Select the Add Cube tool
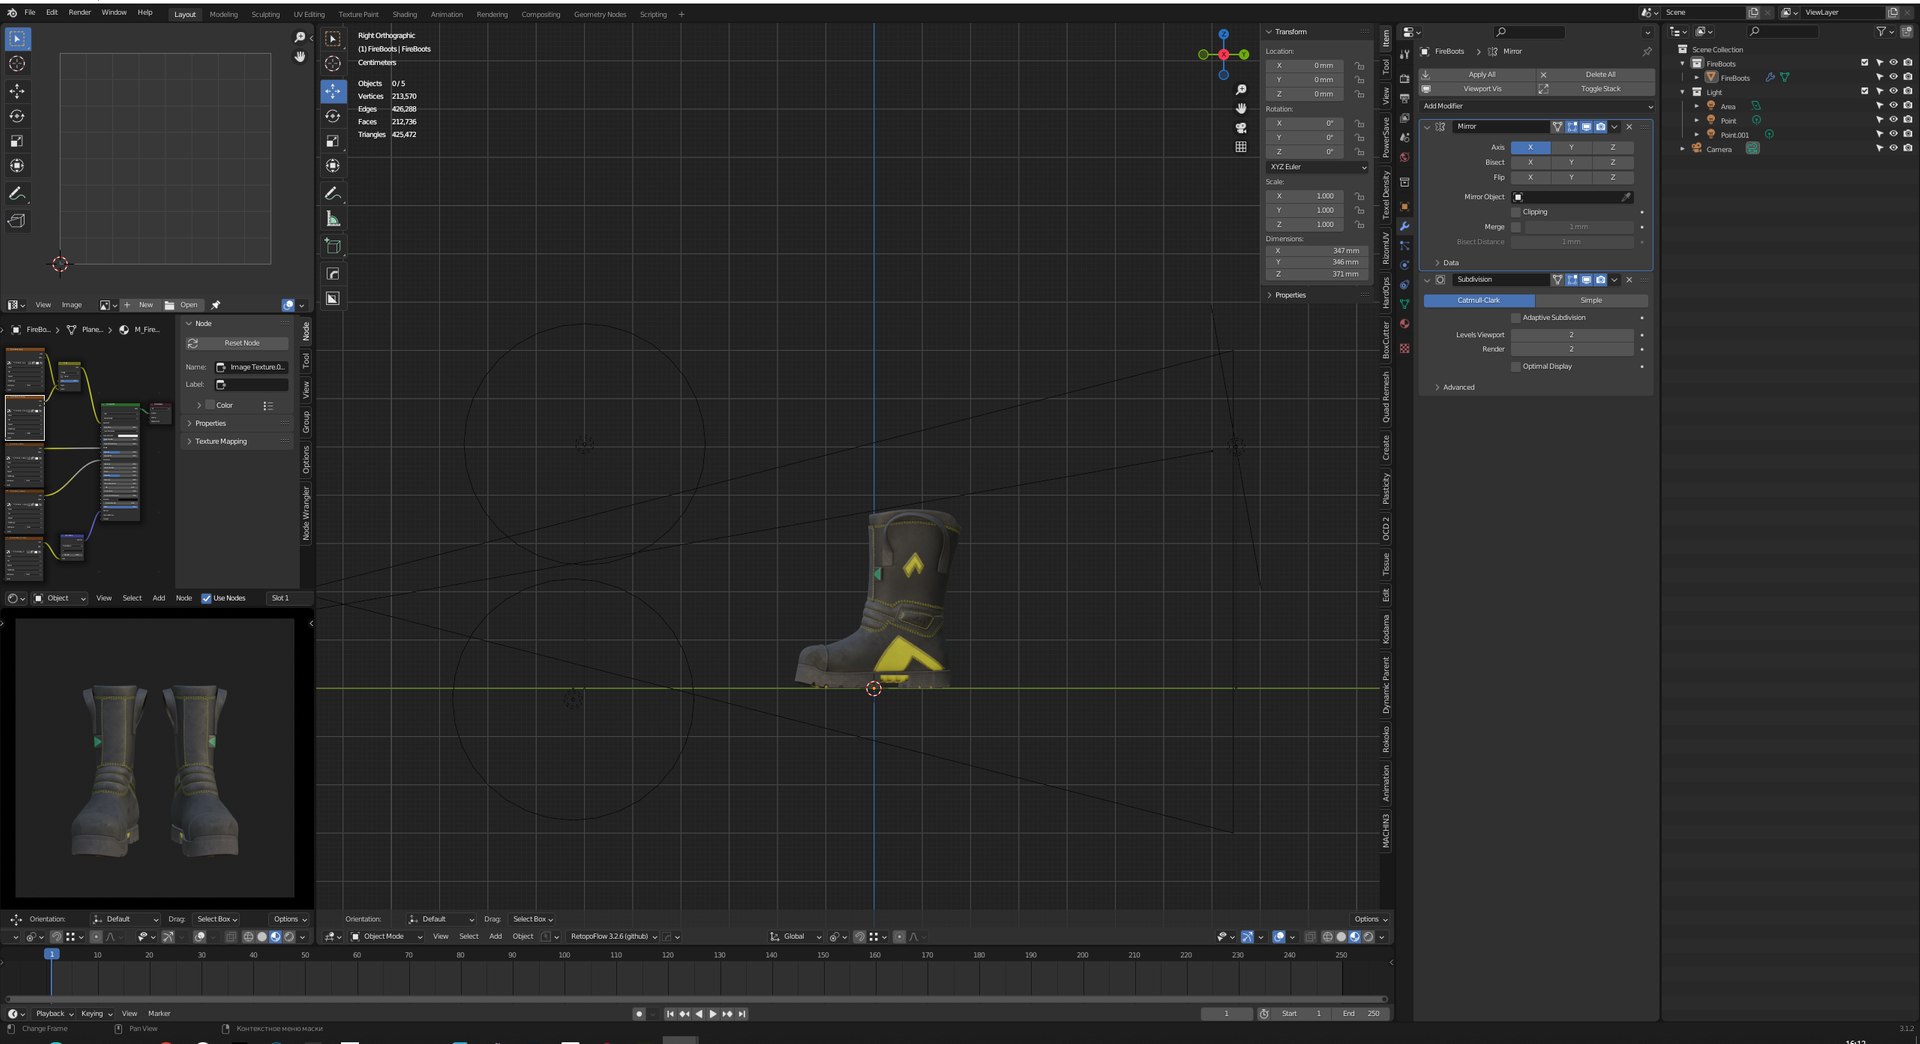 [x=333, y=246]
